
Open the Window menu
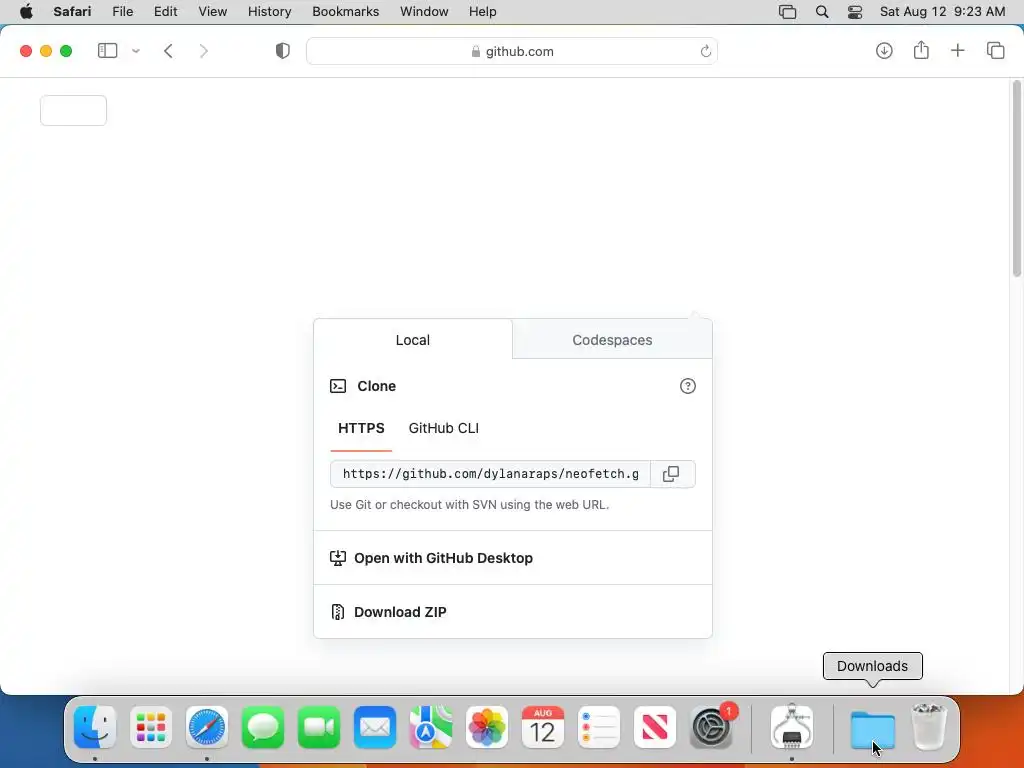click(424, 12)
